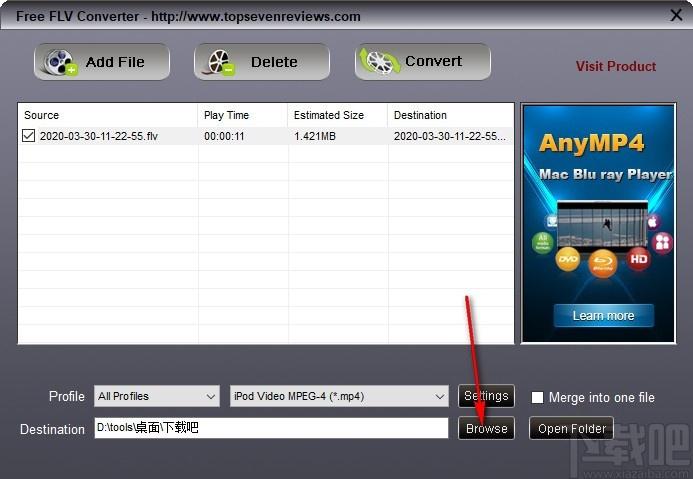Click the Add File film reel icon

[60, 62]
